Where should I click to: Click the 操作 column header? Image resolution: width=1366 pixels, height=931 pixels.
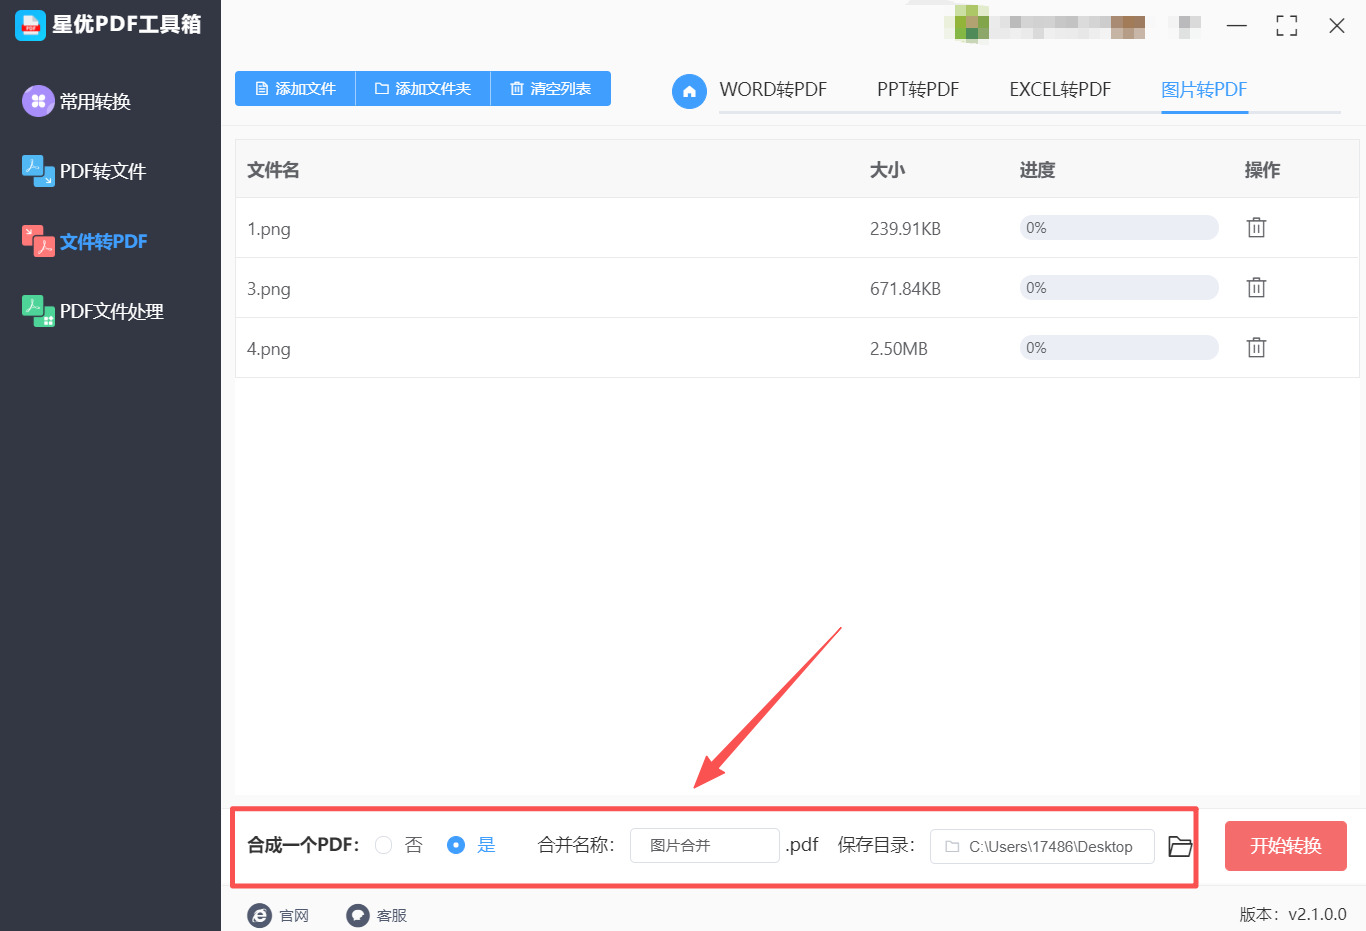(x=1262, y=170)
